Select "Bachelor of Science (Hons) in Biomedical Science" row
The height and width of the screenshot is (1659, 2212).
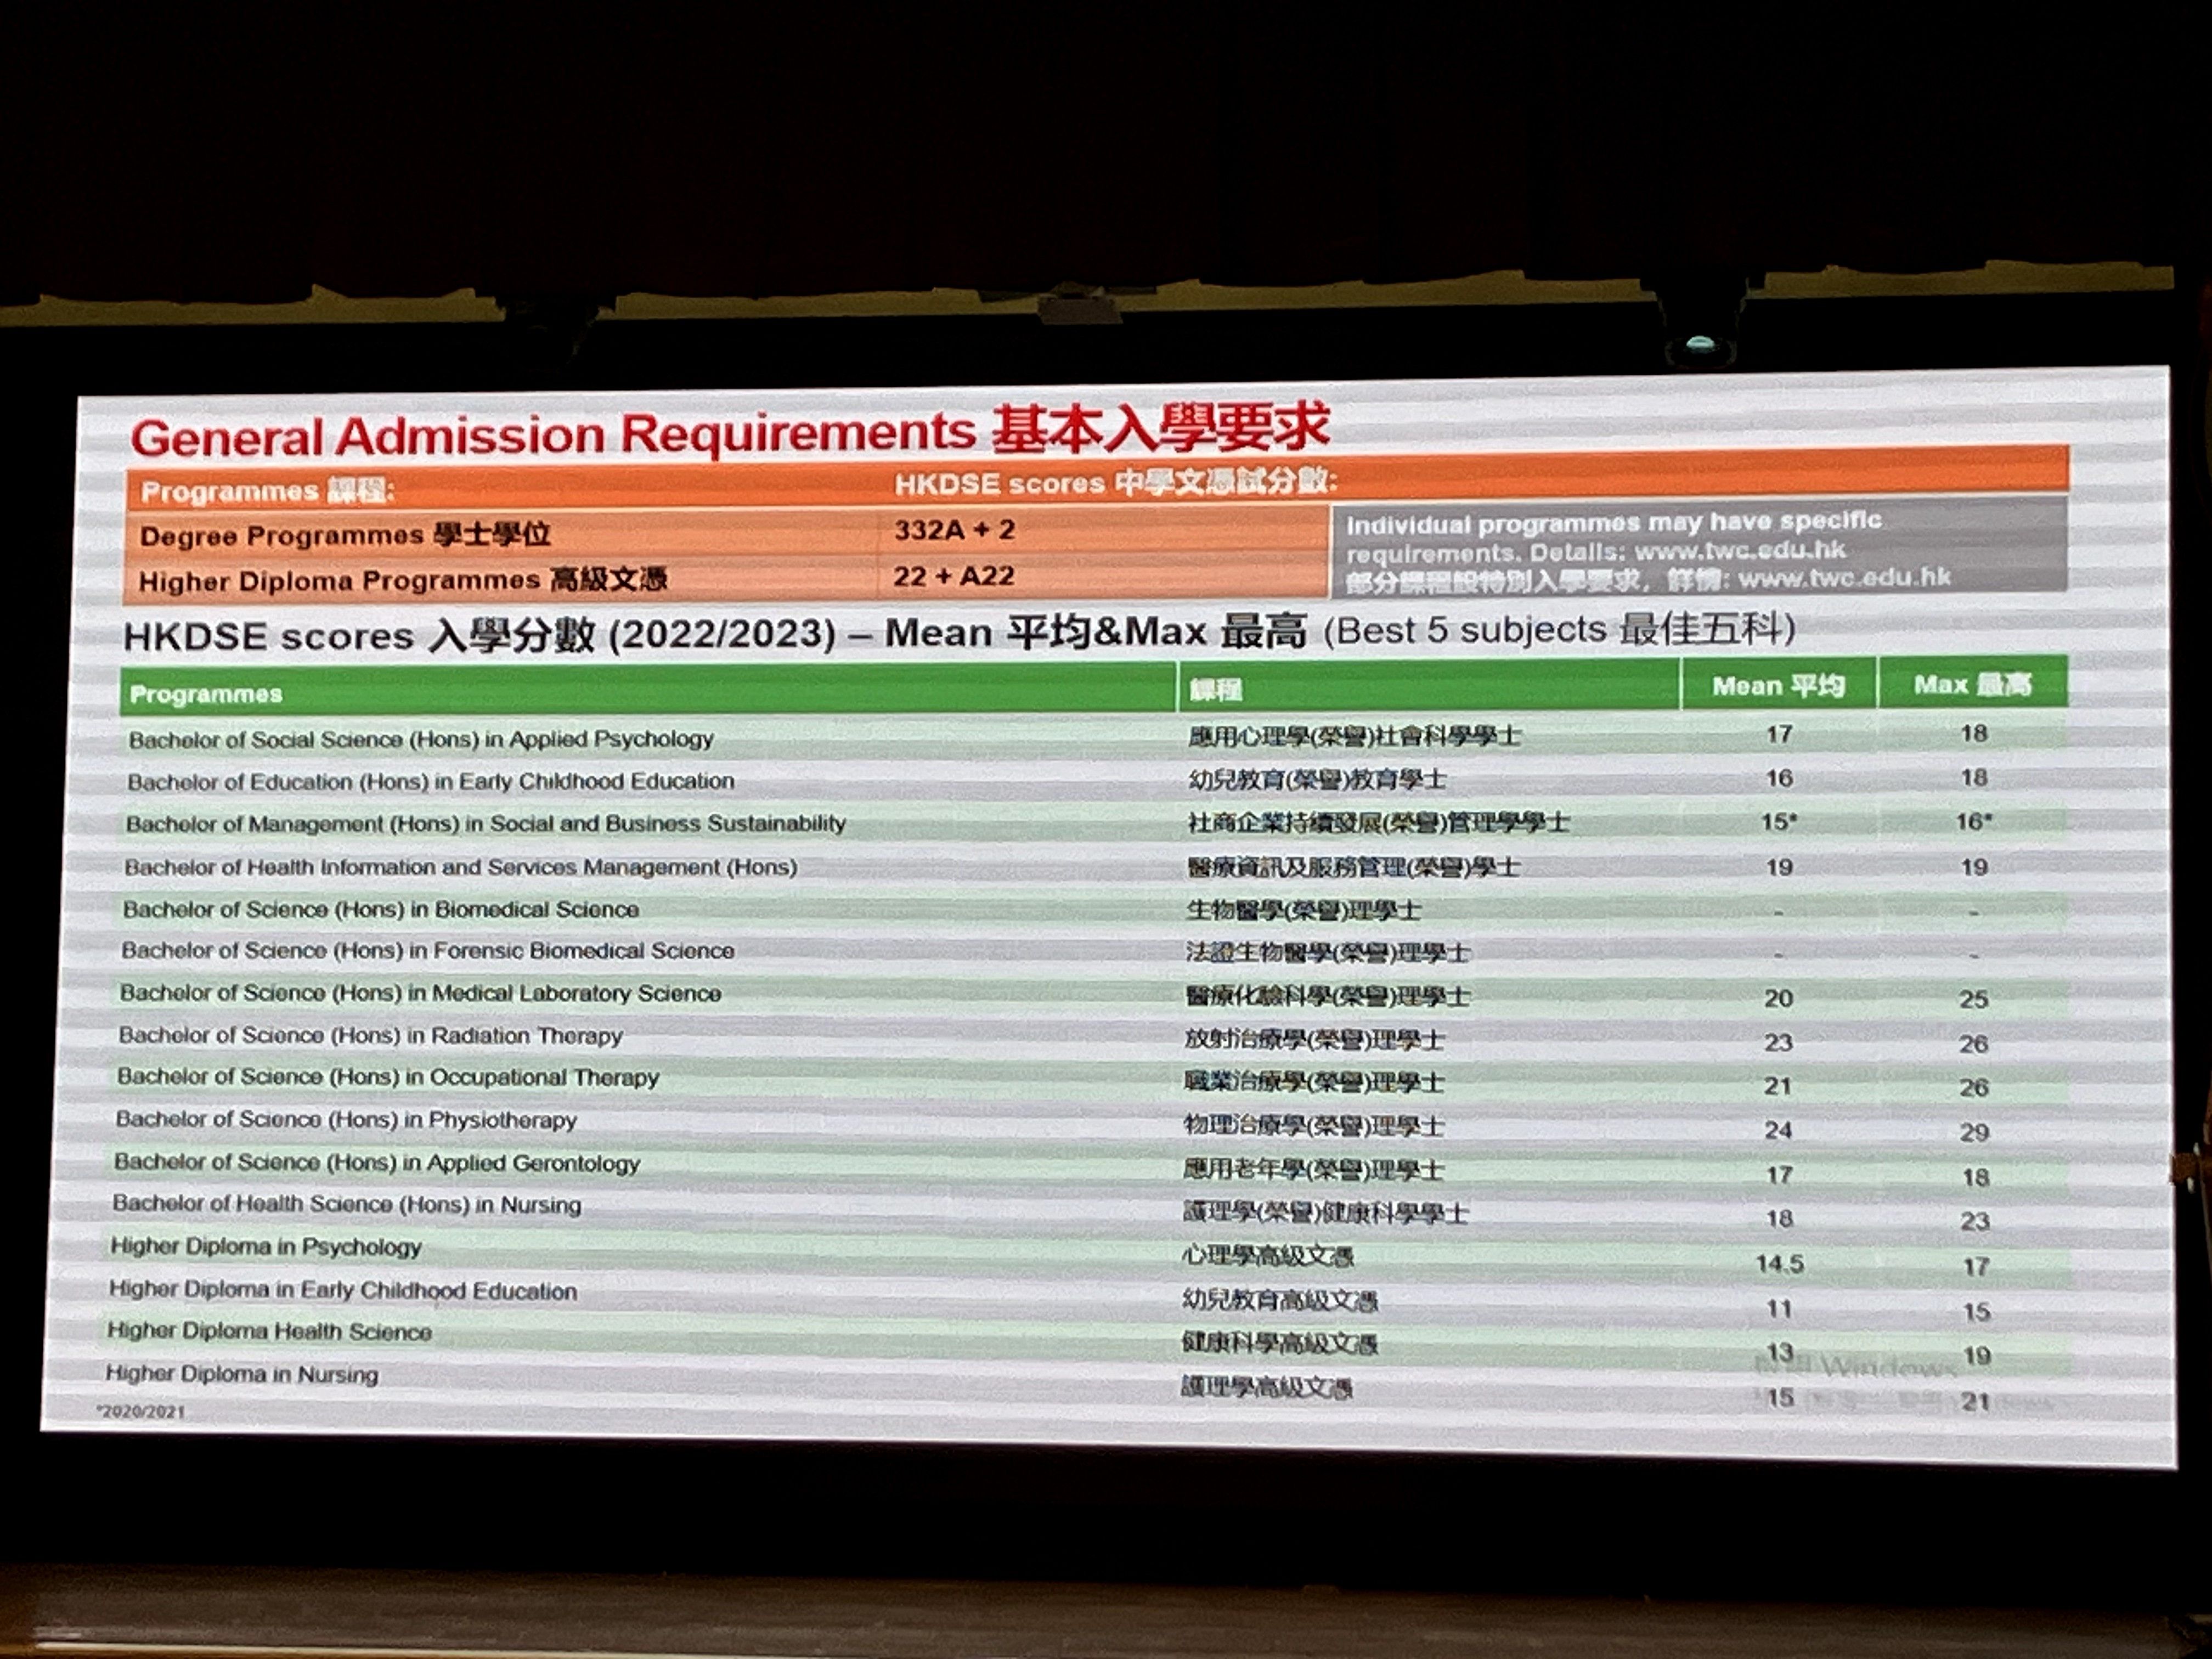(381, 909)
